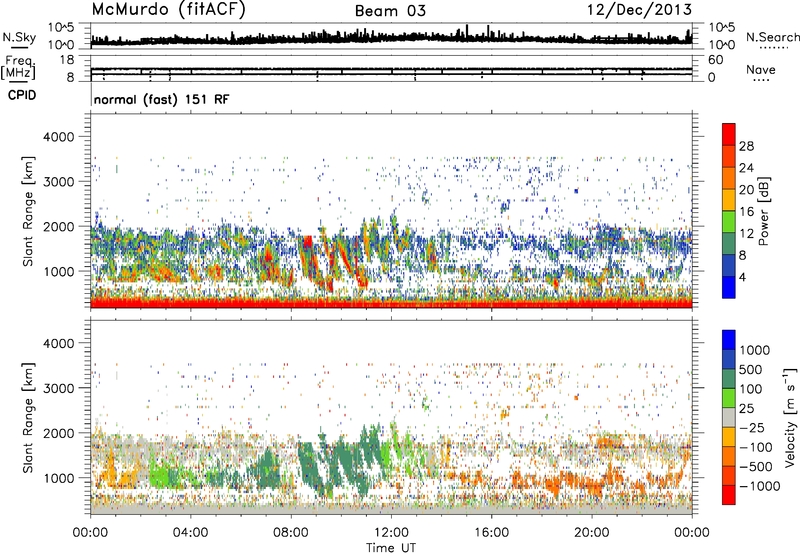800x554 pixels.
Task: Click the '18' label on frequency panel
Action: [67, 60]
